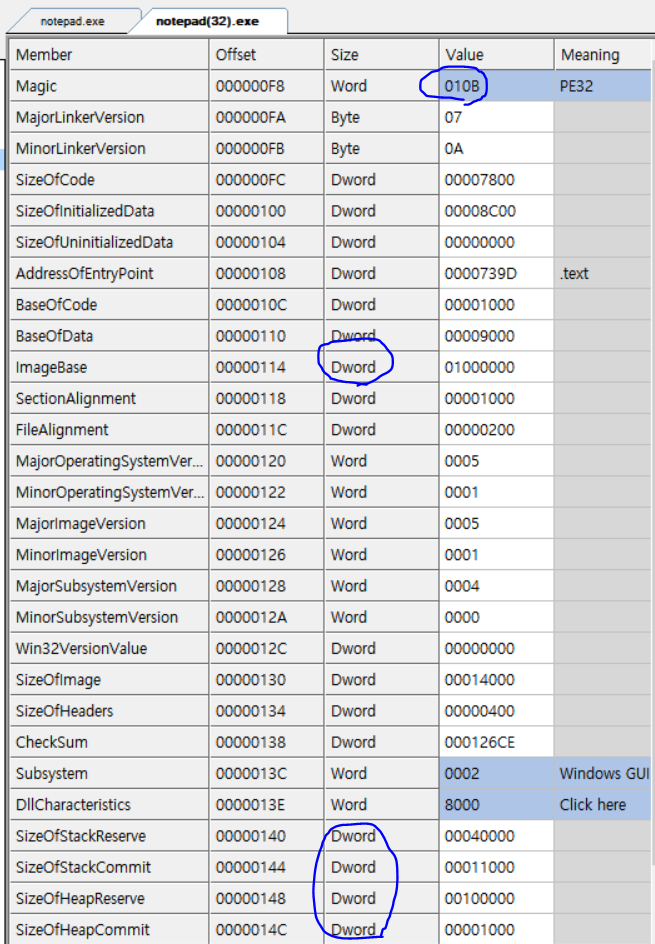Click the ImageBase offset 00000114
The width and height of the screenshot is (655, 944).
266,368
